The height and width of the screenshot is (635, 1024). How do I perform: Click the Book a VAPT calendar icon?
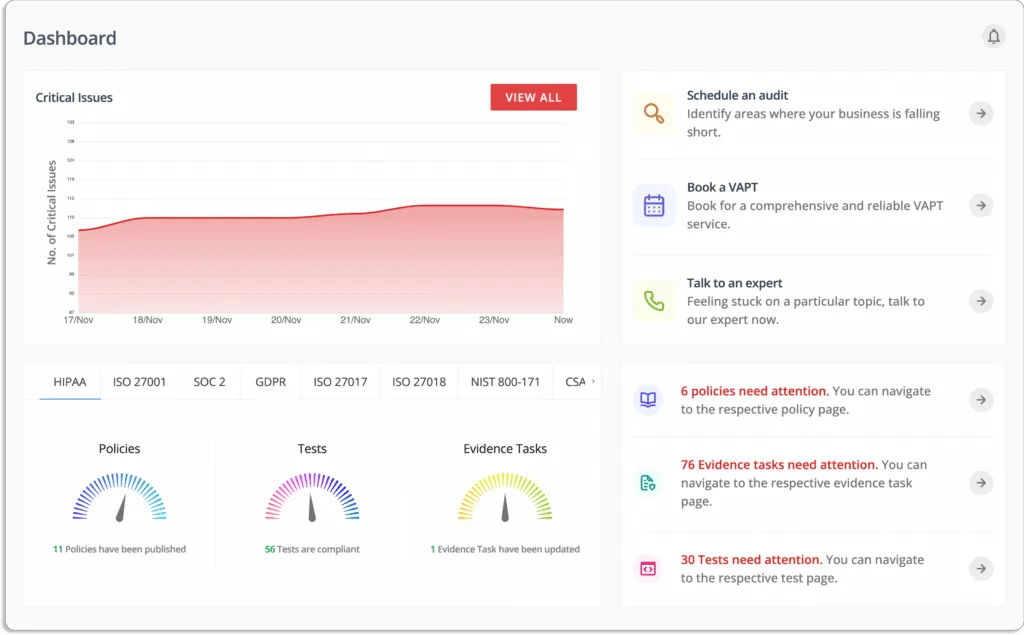654,205
